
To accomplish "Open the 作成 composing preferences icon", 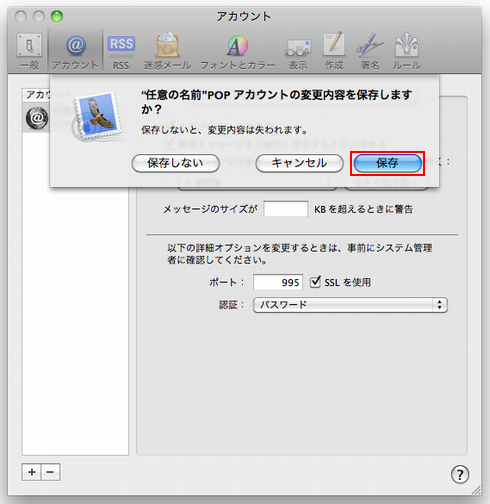I will coord(334,51).
